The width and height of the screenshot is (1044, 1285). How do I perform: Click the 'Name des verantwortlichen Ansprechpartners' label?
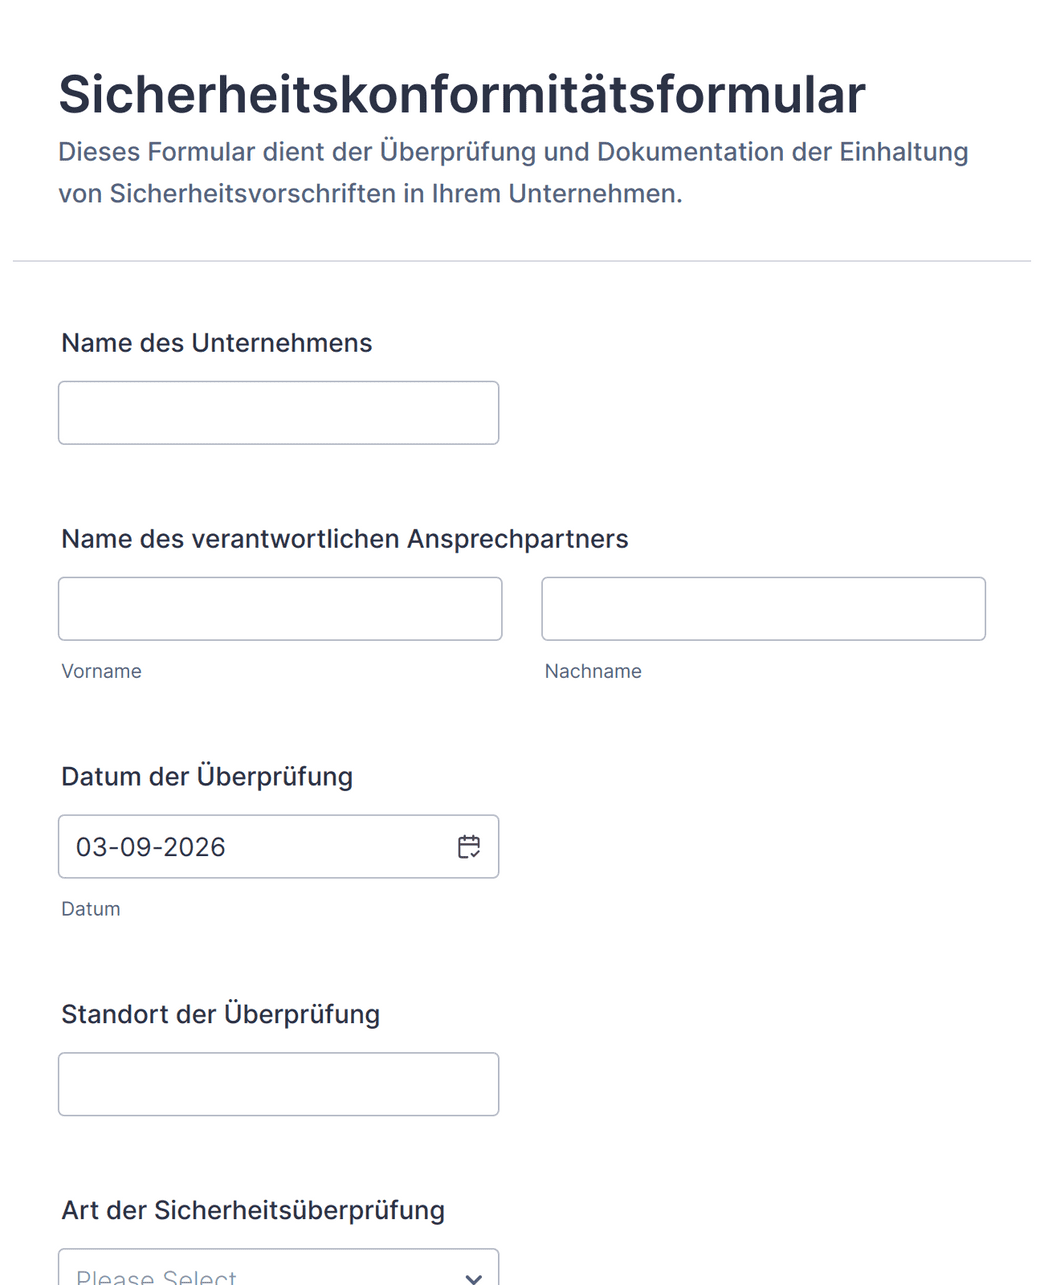344,539
